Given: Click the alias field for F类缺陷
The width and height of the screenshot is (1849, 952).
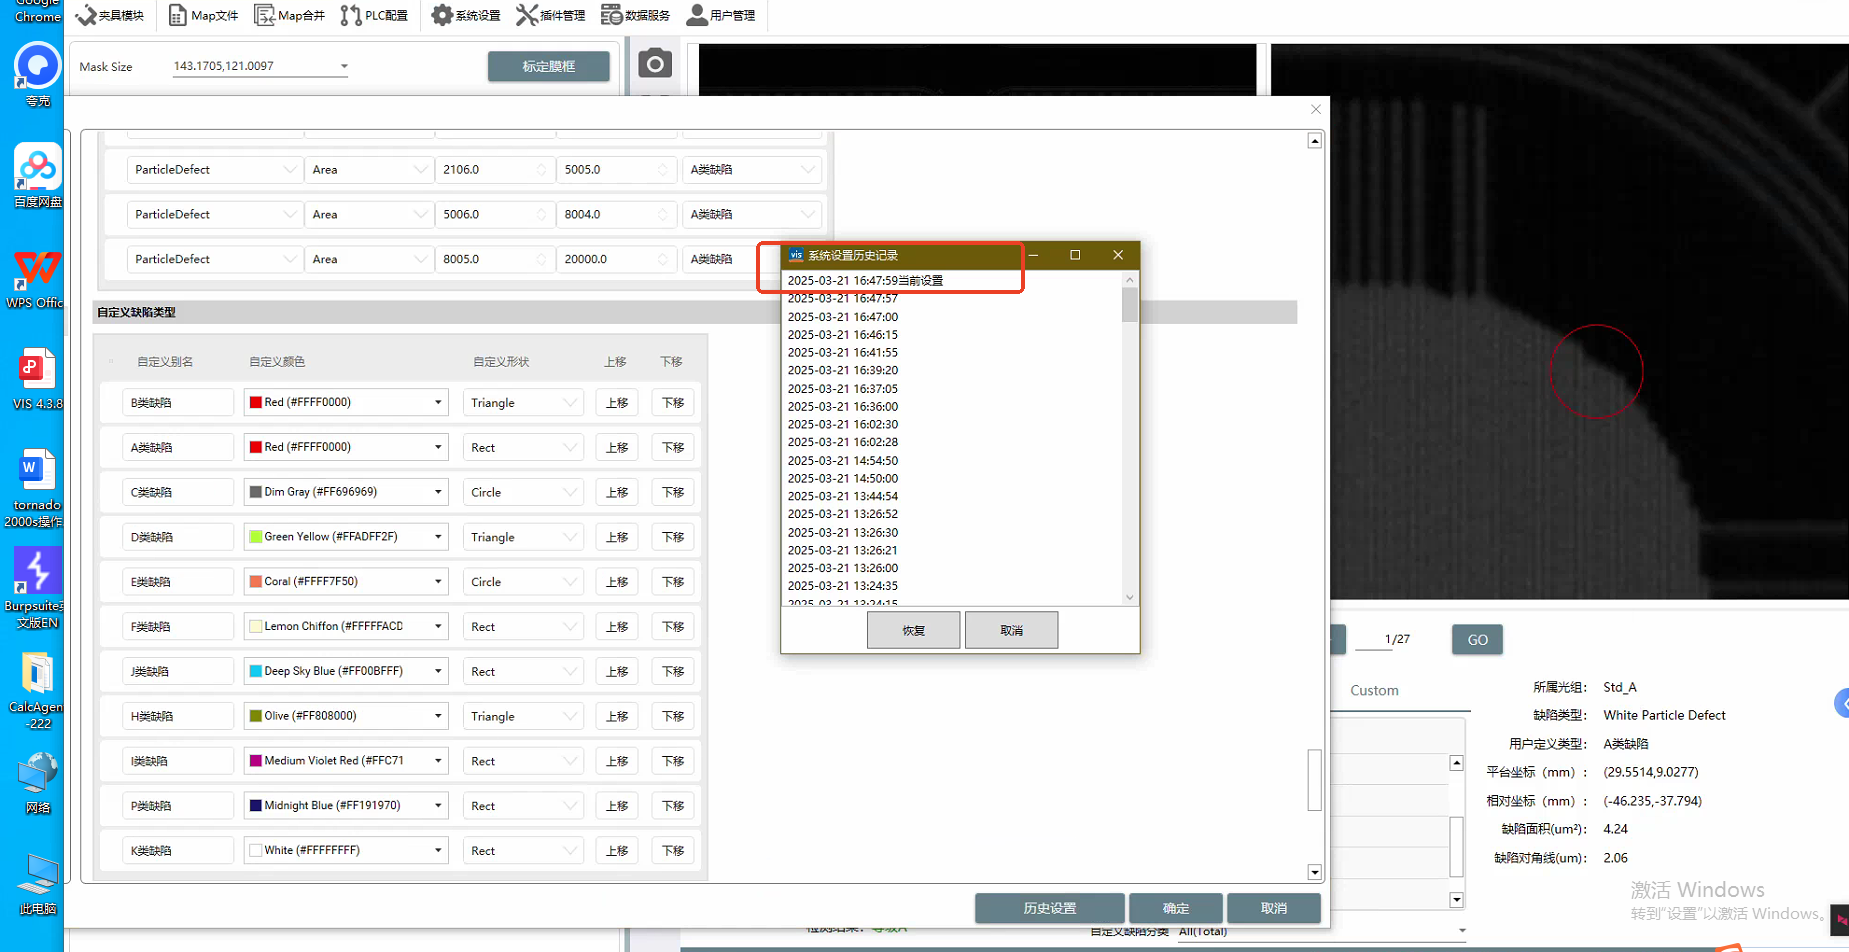Looking at the screenshot, I should click(178, 626).
